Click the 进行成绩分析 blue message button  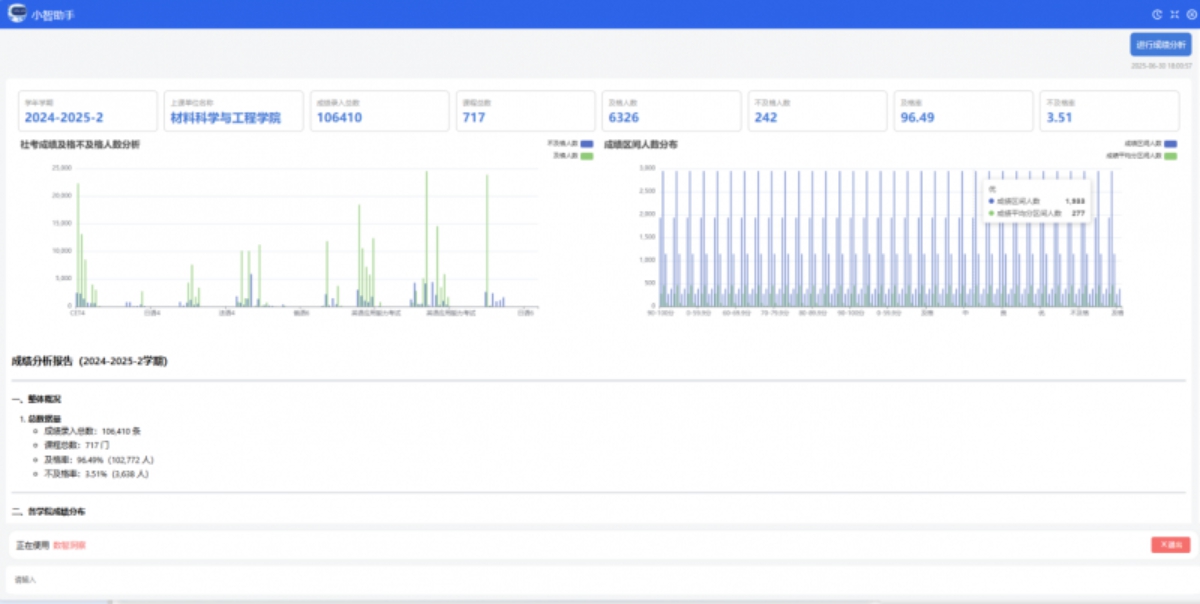point(1160,45)
